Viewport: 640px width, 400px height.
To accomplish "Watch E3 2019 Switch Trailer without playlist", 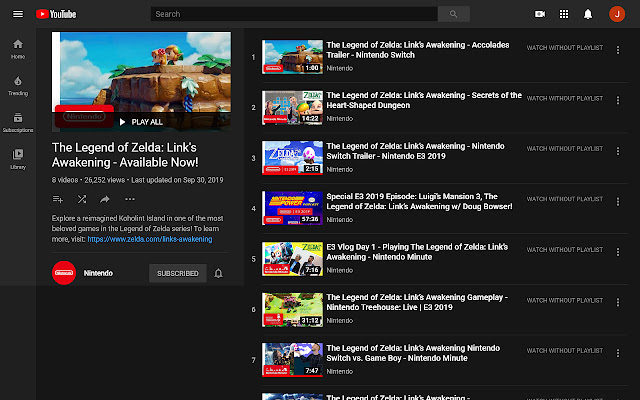I will tap(564, 149).
